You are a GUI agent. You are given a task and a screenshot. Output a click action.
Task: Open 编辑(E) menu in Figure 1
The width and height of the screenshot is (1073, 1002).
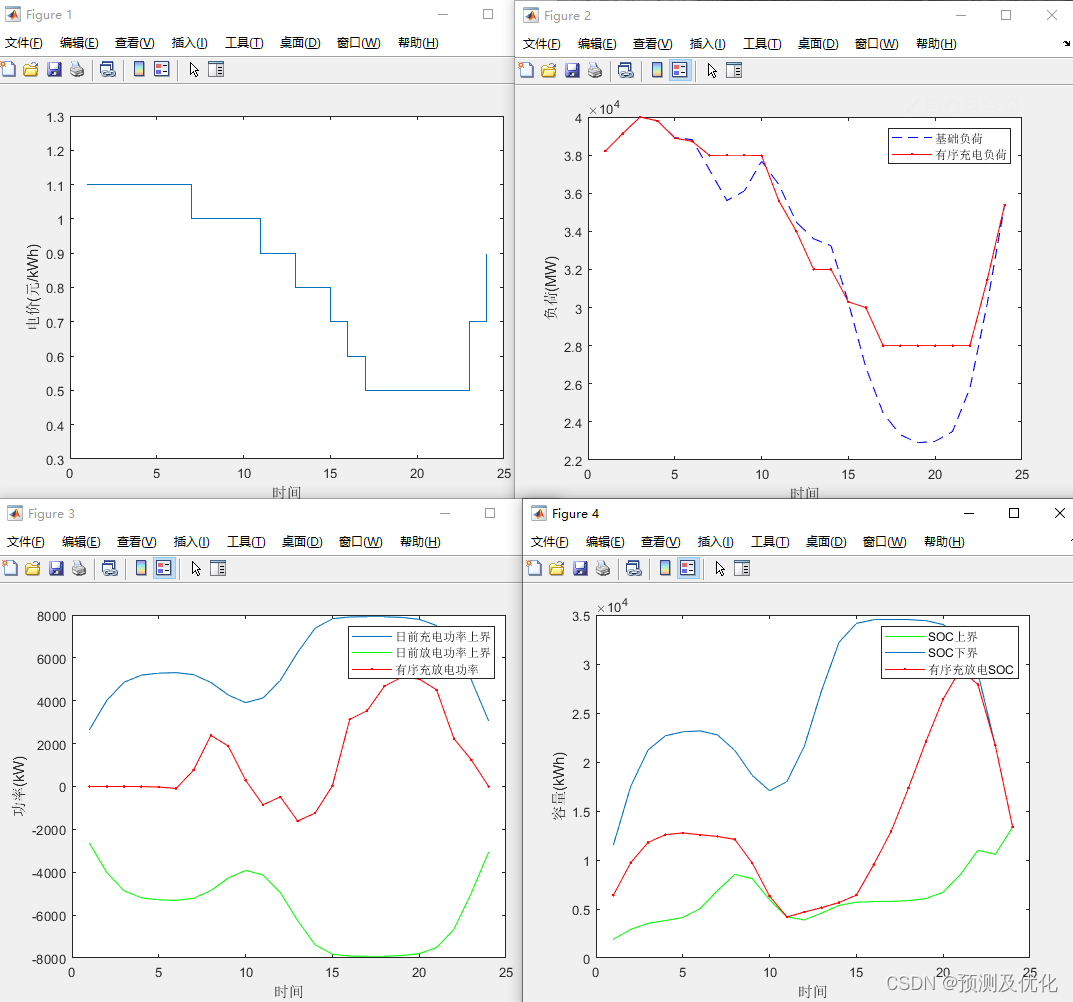pos(79,42)
